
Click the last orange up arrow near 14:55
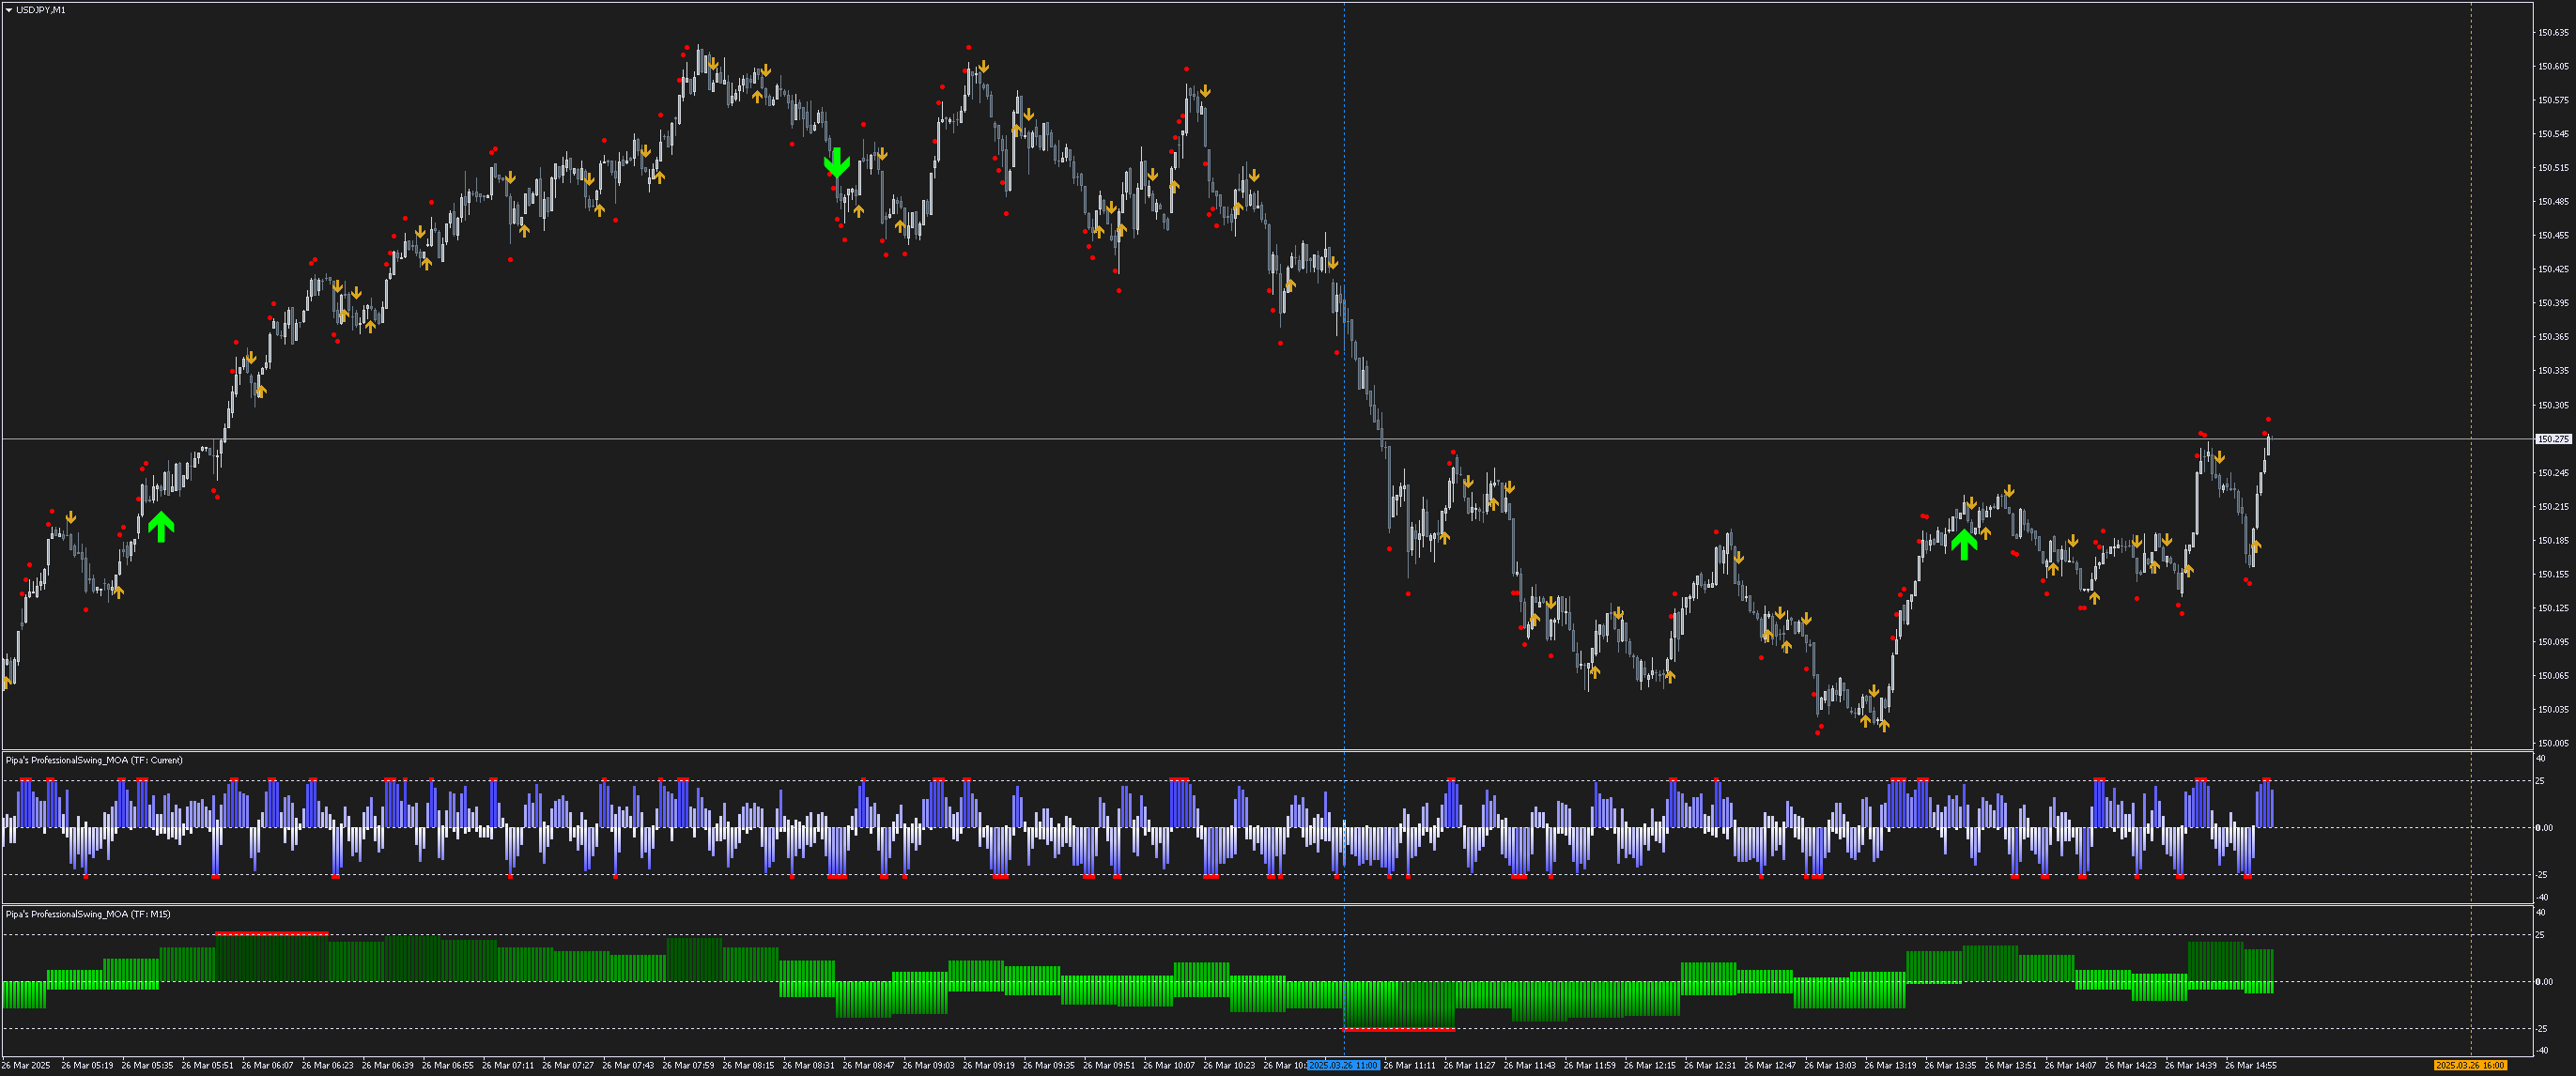(x=2255, y=547)
